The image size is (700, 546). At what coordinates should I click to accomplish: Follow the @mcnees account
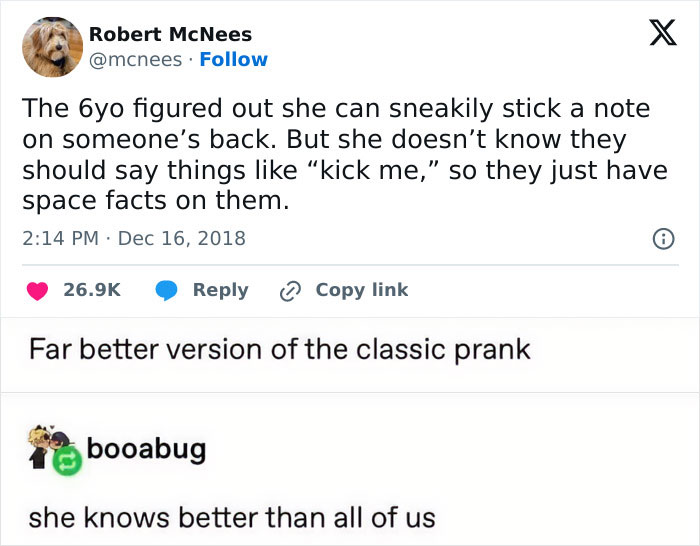pos(233,60)
